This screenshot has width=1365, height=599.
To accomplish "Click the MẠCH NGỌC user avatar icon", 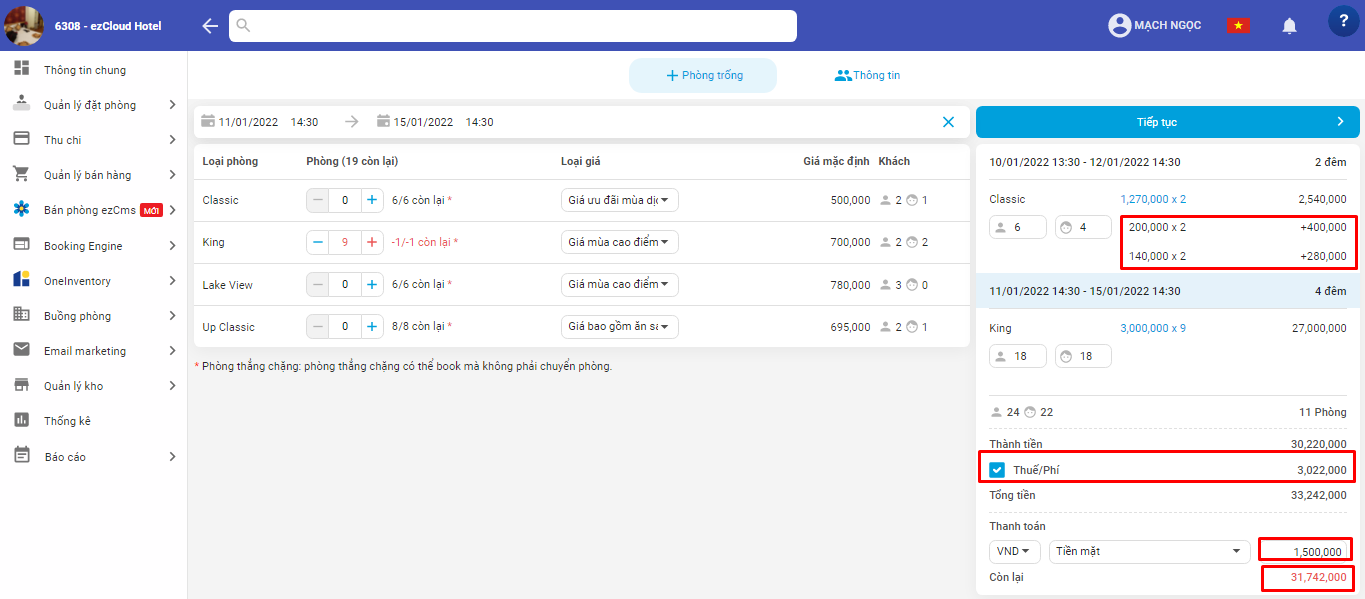I will pos(1119,26).
